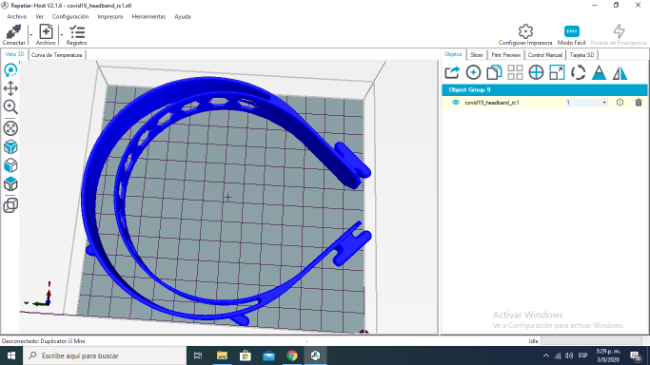Click the center object crosshair icon
650x365 pixels.
pyautogui.click(x=536, y=73)
